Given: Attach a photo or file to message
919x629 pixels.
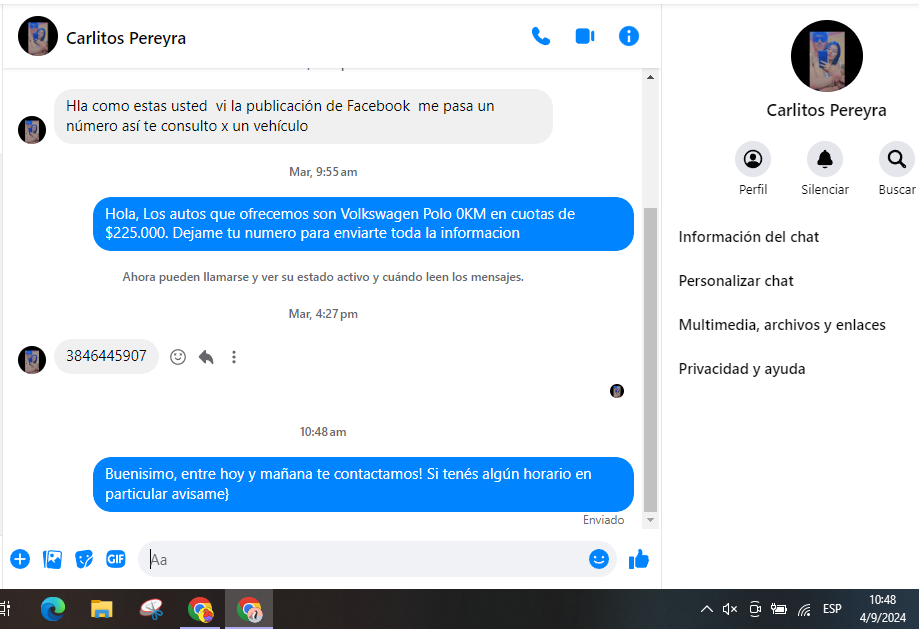Looking at the screenshot, I should coord(52,559).
